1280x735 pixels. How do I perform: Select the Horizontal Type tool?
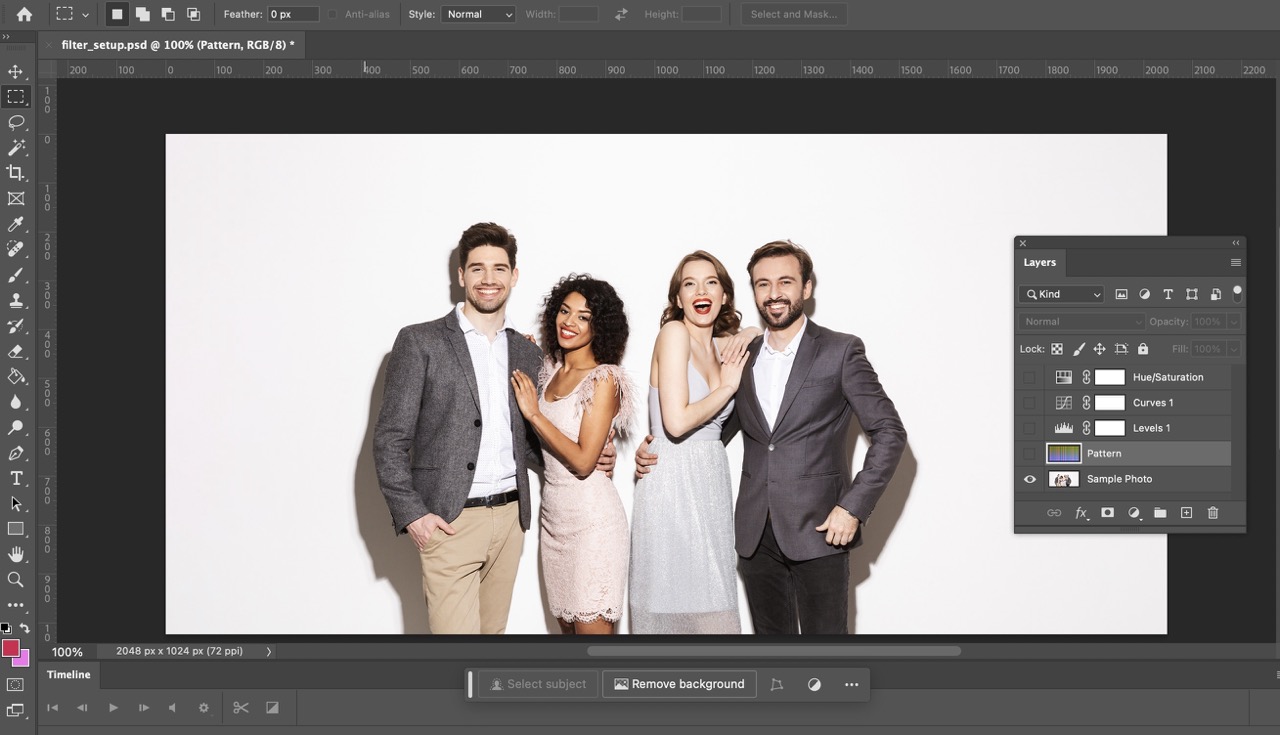click(x=16, y=478)
